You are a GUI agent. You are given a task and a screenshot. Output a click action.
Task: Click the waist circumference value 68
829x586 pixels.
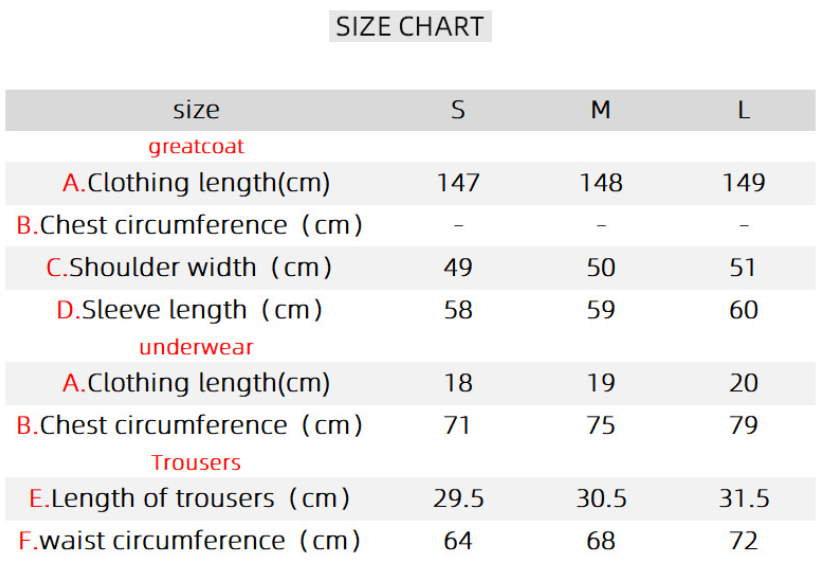(600, 541)
